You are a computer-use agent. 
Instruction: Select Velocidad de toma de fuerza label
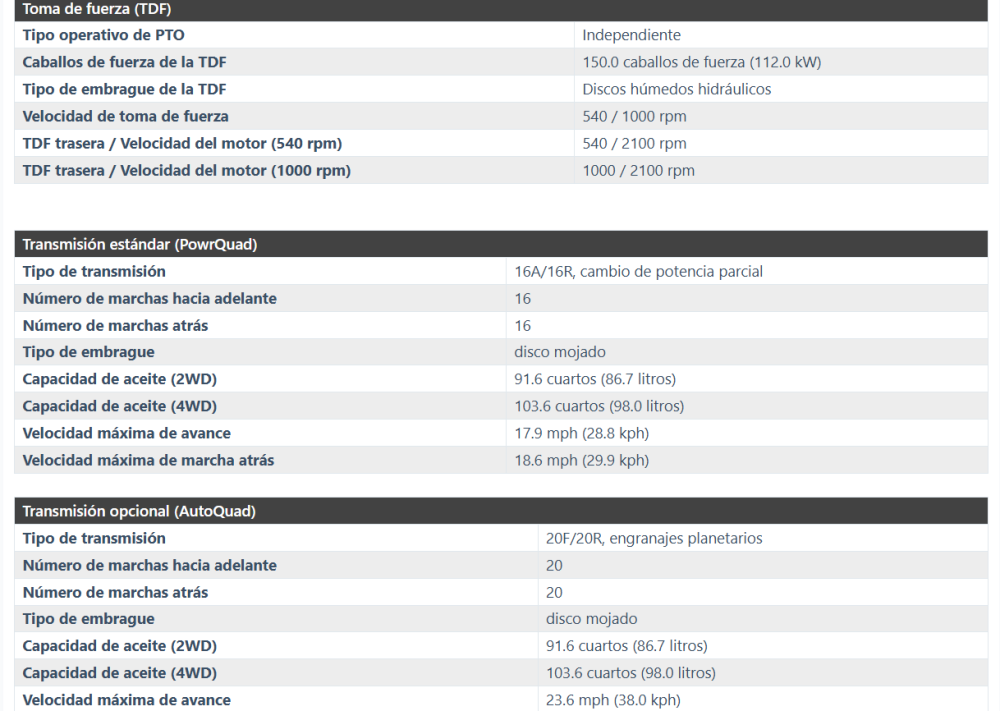(125, 116)
